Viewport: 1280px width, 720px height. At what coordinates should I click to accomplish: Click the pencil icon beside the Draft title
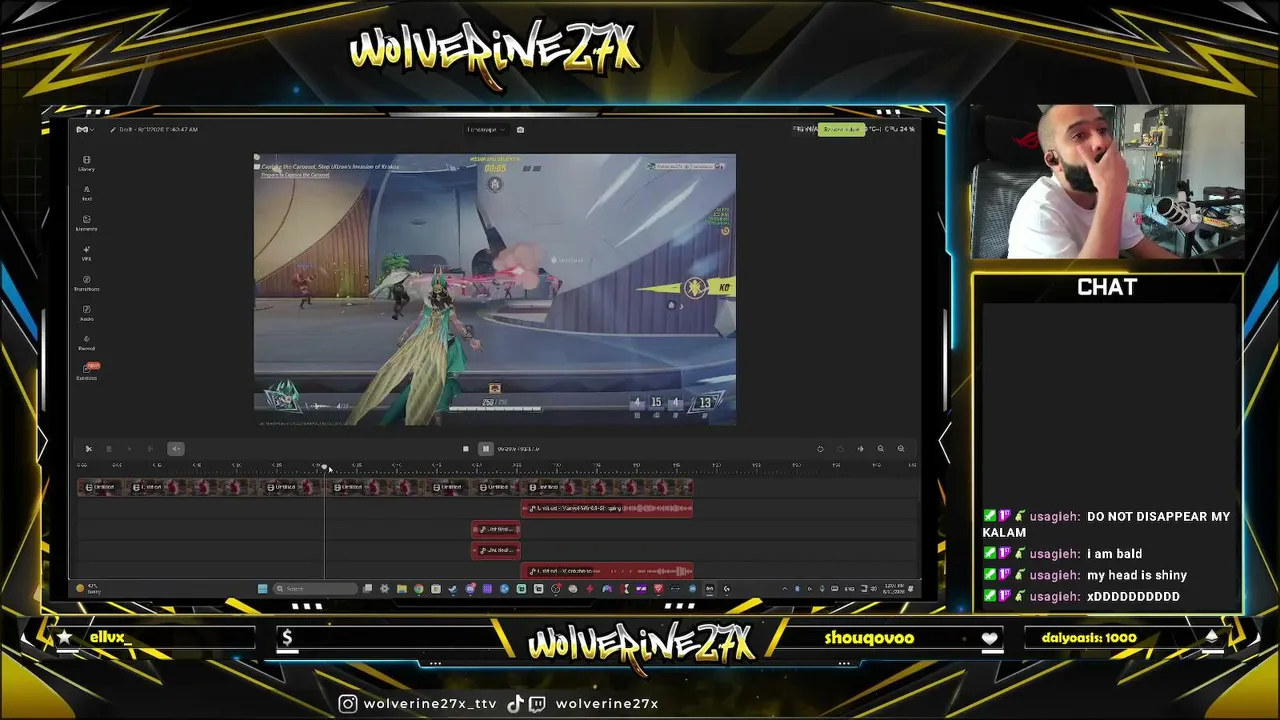[x=113, y=129]
